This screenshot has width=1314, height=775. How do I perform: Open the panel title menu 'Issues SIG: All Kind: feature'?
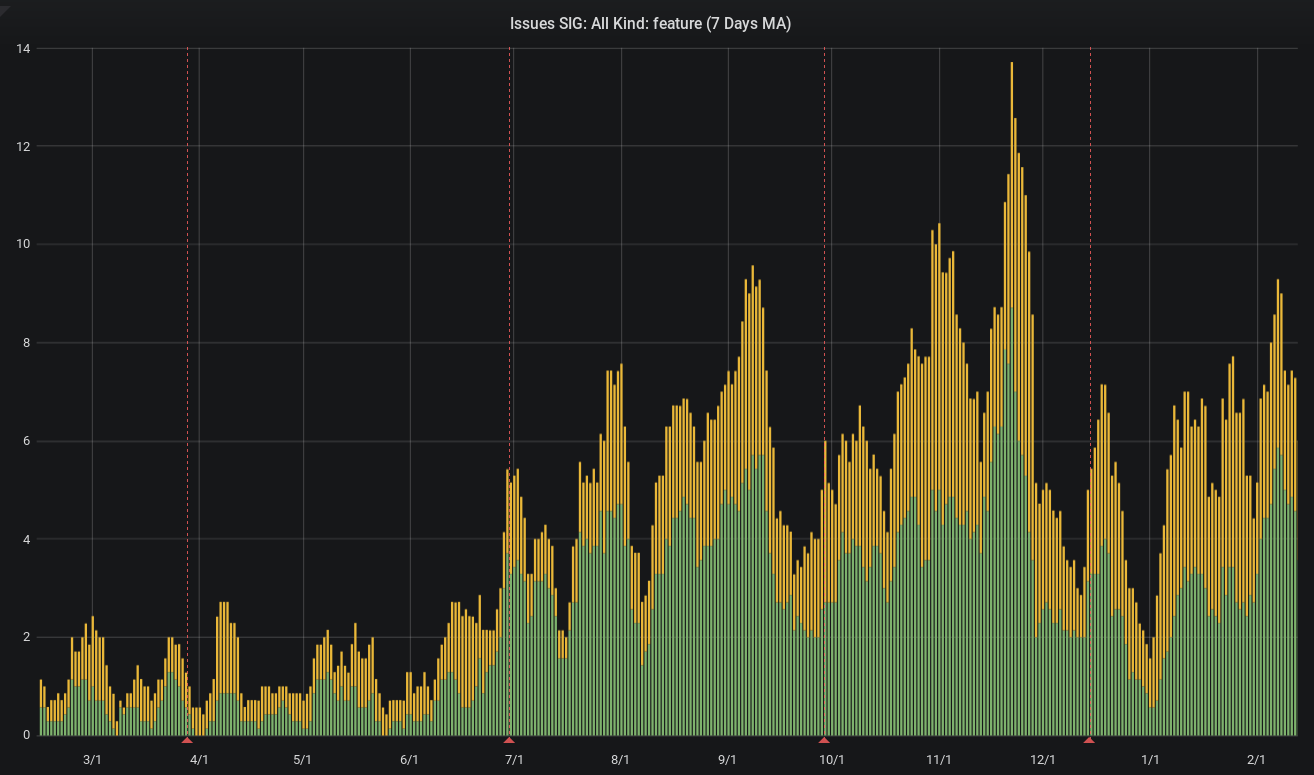click(650, 24)
